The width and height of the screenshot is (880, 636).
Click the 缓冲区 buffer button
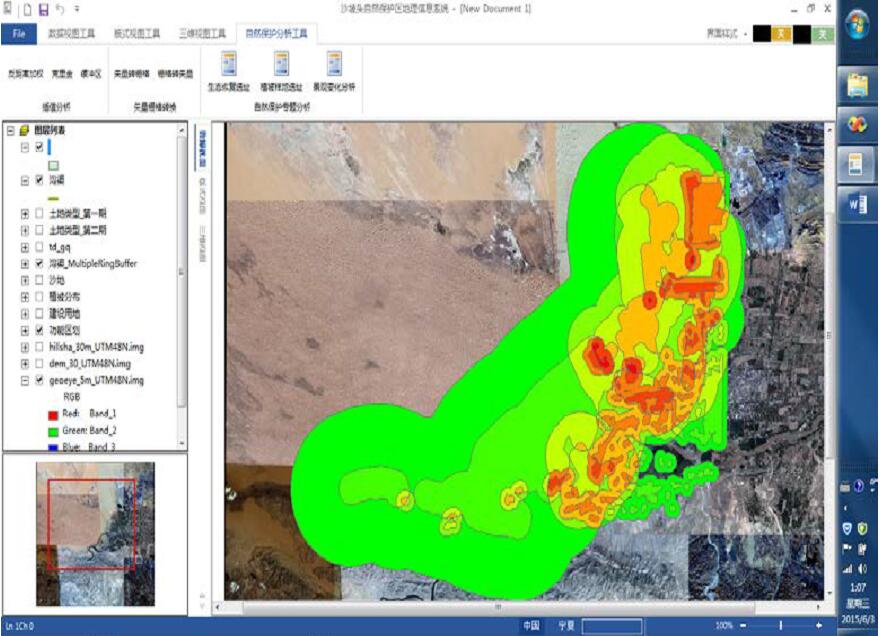click(x=91, y=74)
